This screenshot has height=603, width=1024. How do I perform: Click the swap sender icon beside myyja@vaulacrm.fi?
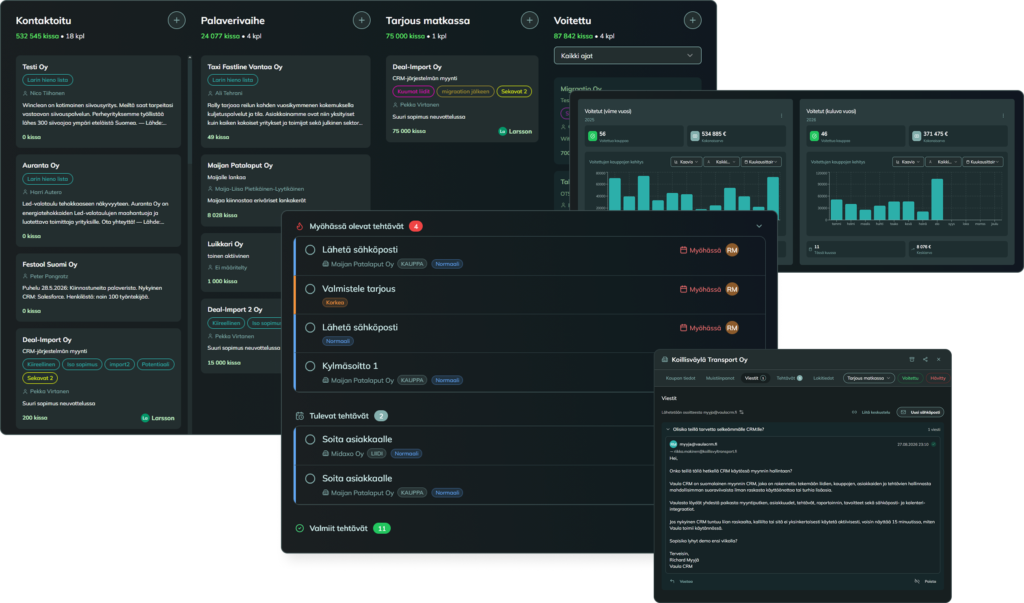point(741,412)
